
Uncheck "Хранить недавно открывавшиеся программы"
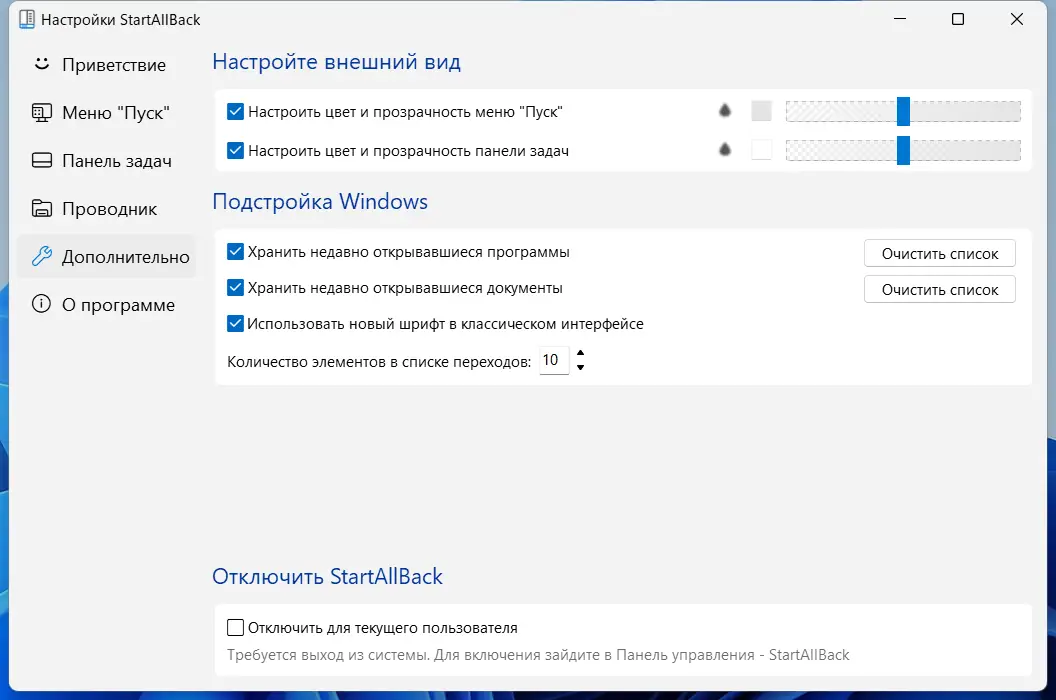coord(235,252)
